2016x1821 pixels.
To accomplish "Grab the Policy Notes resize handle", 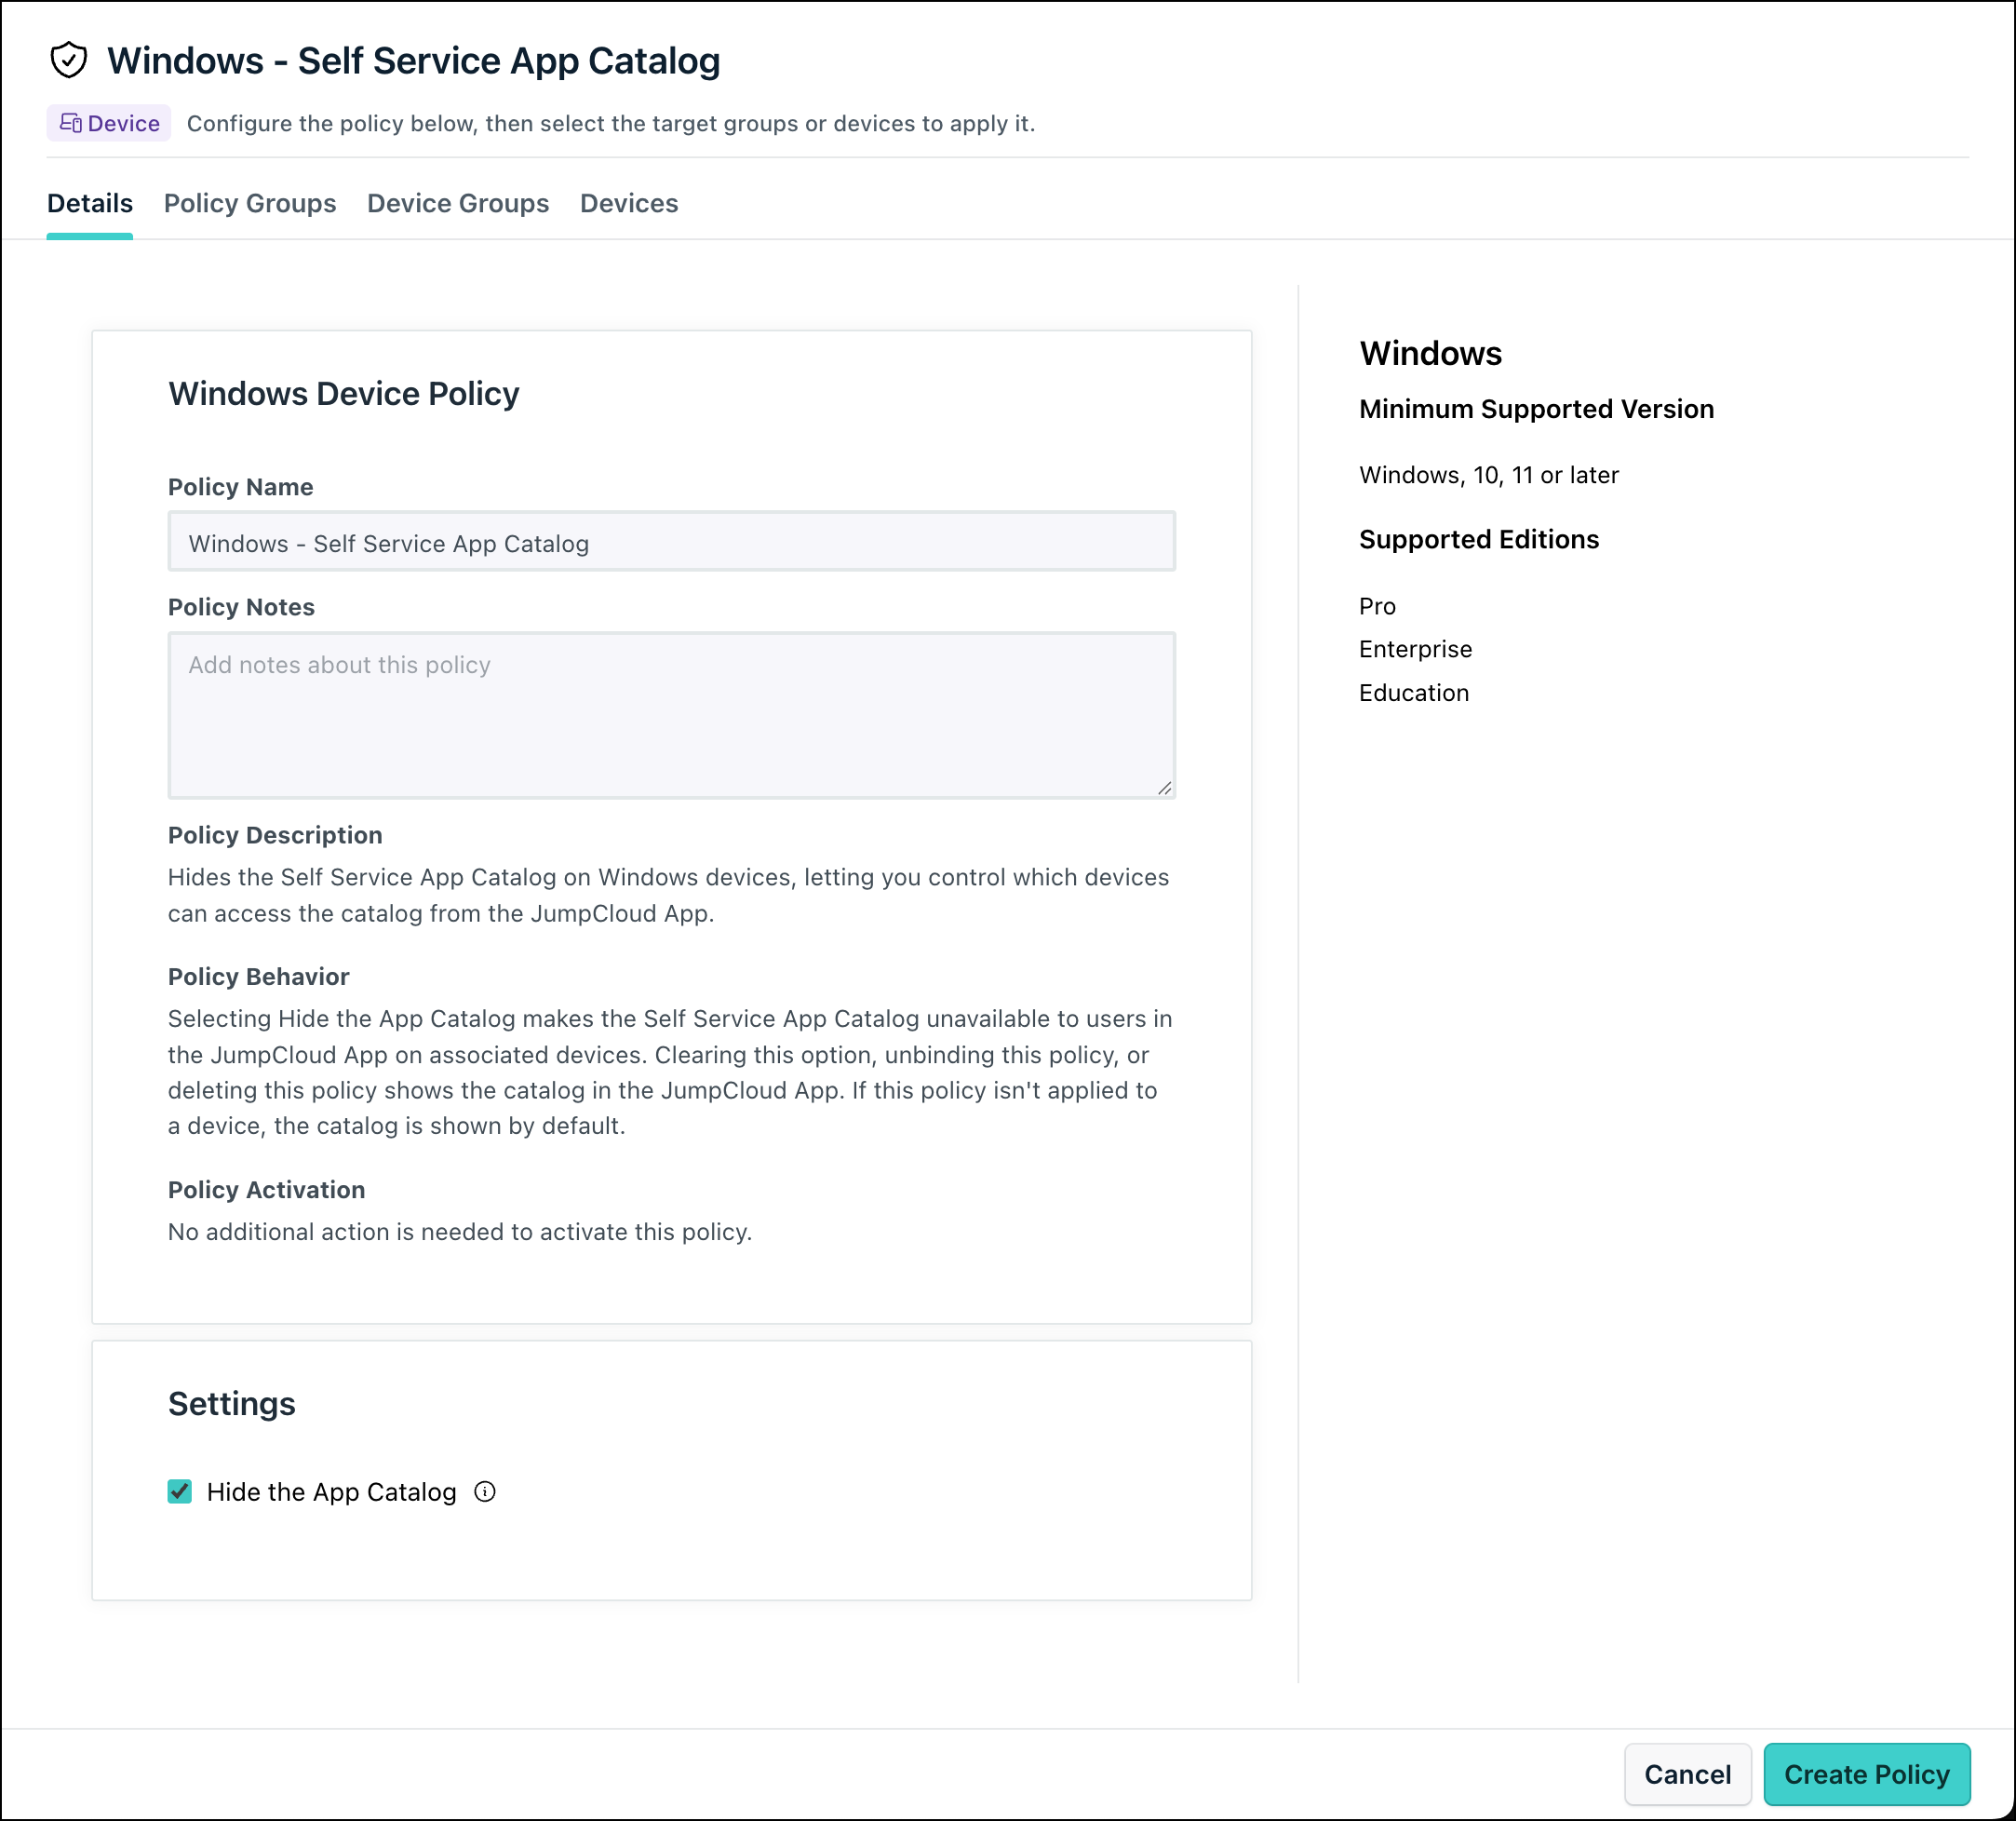I will pyautogui.click(x=1165, y=788).
